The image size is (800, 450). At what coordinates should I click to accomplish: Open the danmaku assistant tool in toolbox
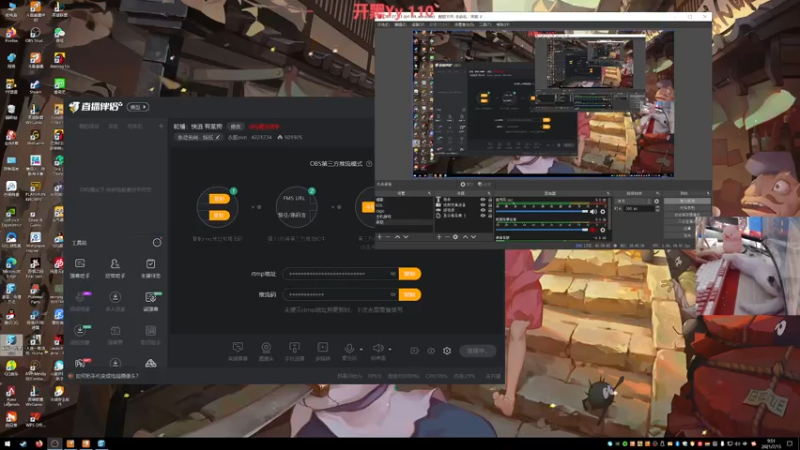pos(80,268)
